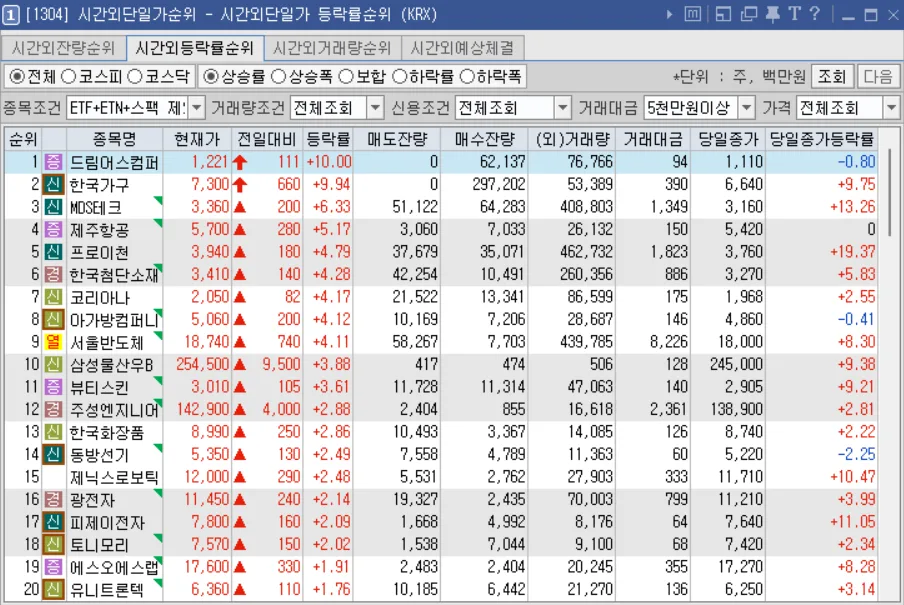Click the 다음 button
Image resolution: width=904 pixels, height=605 pixels.
point(878,77)
